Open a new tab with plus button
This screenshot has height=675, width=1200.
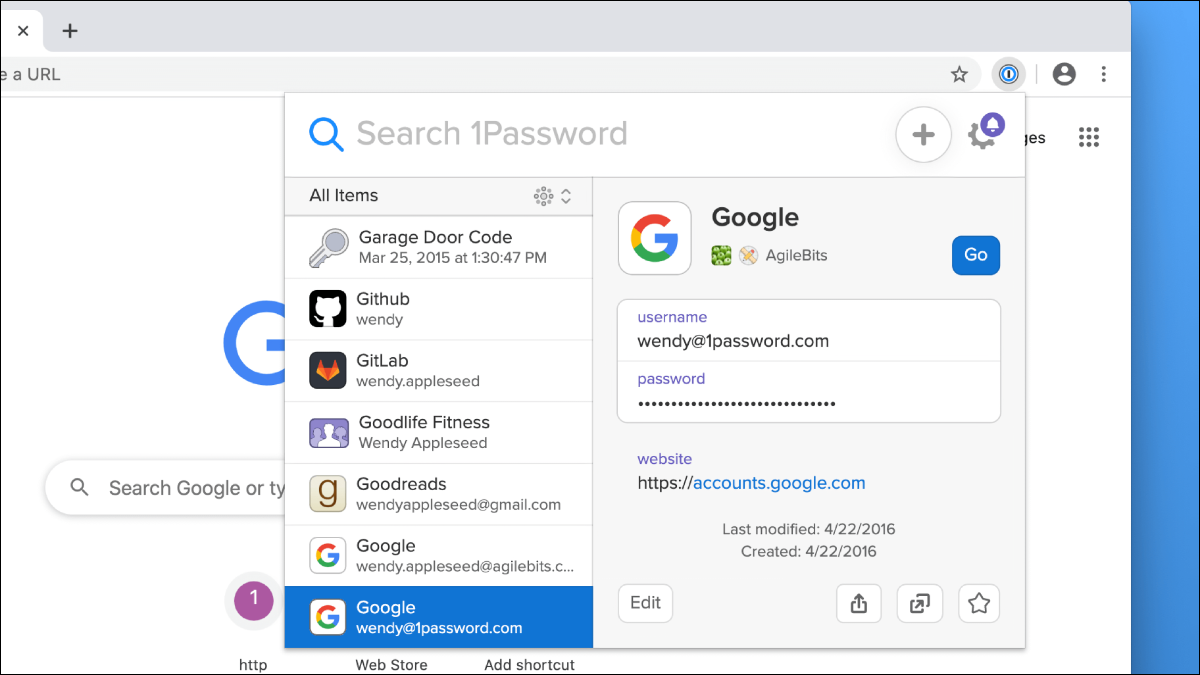point(70,31)
